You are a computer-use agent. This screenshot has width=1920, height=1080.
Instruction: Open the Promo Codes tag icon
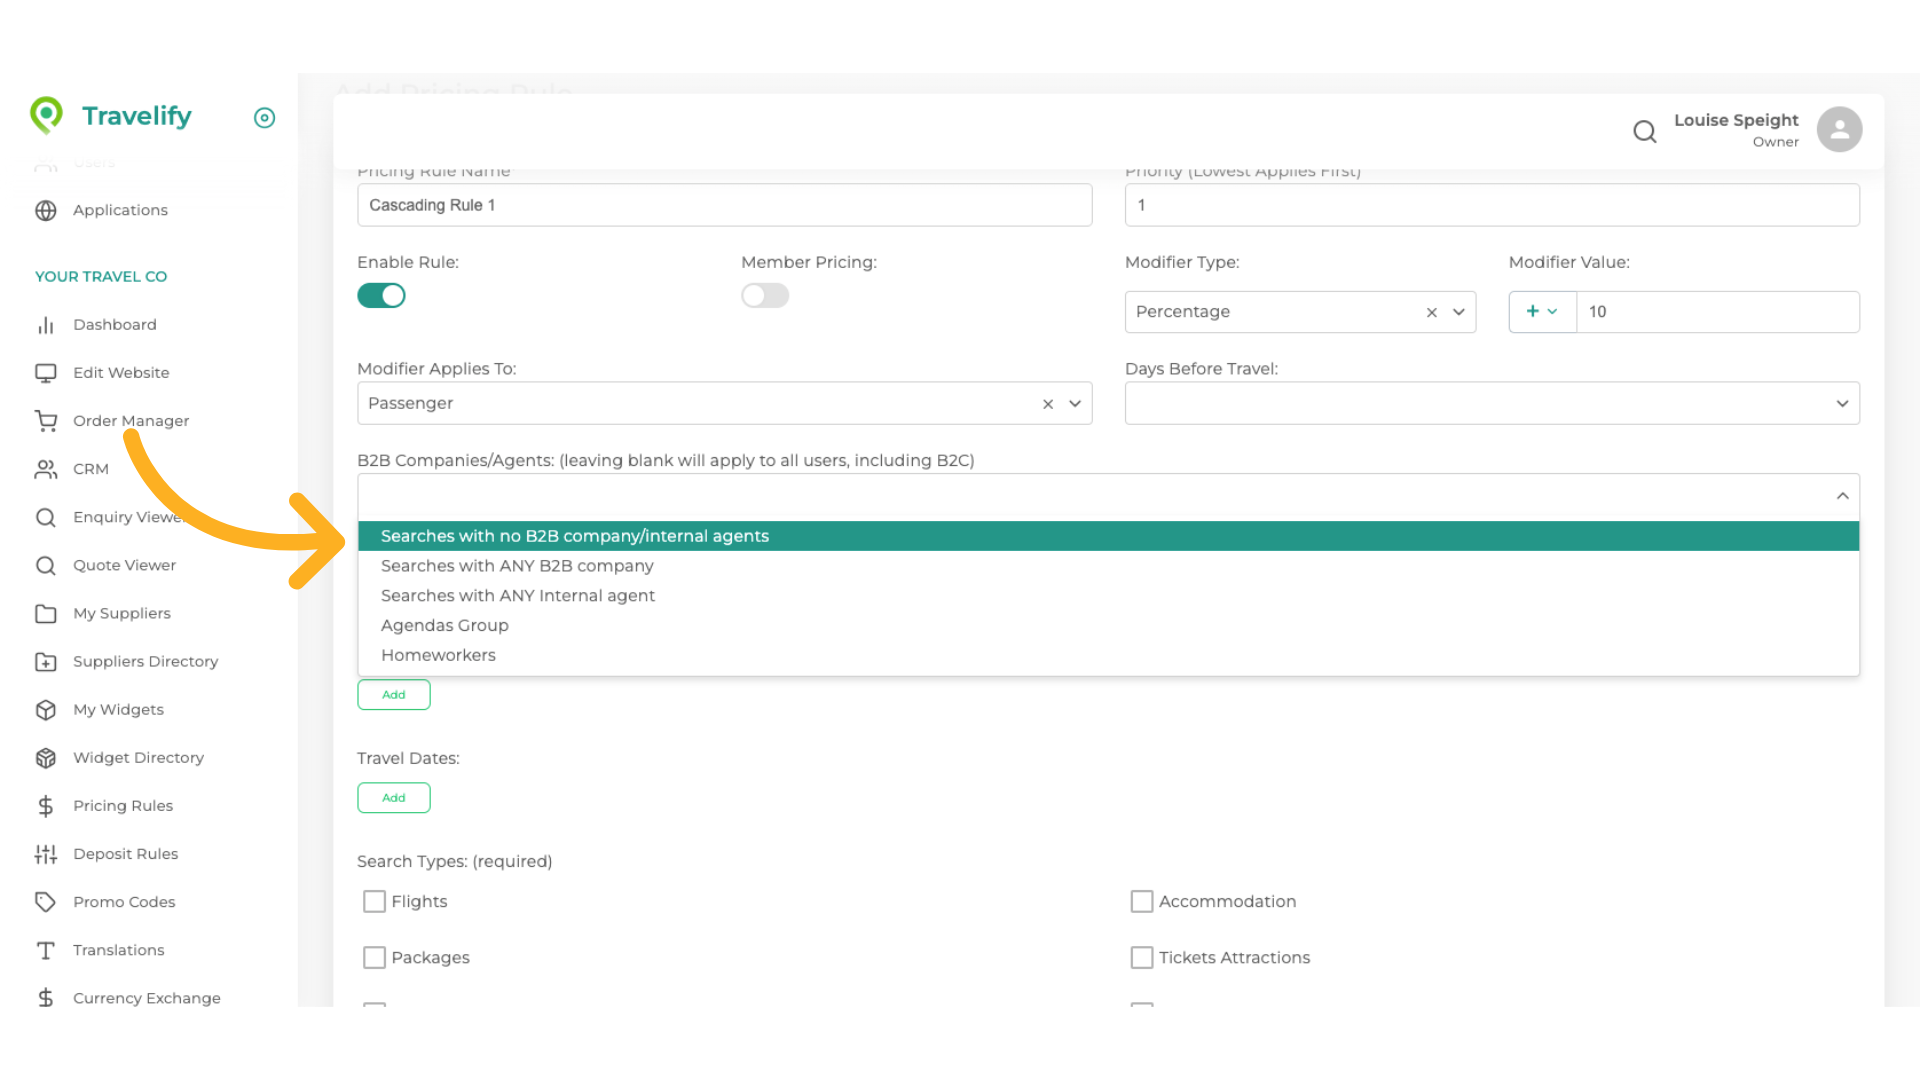point(46,901)
